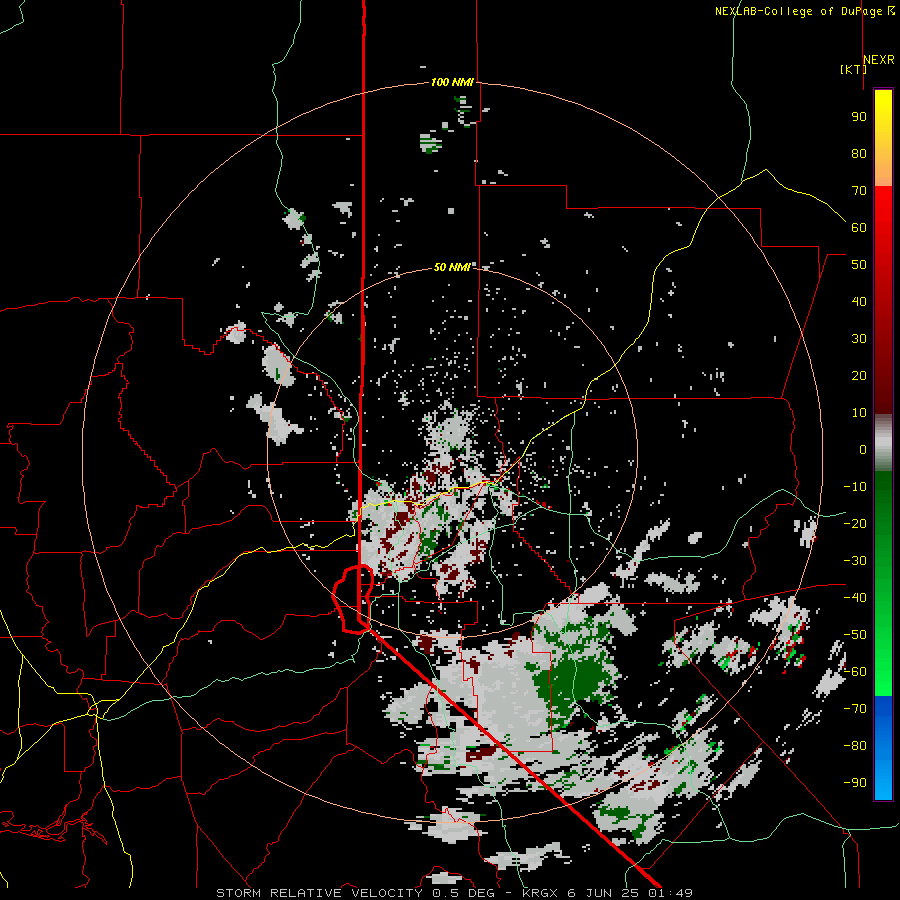Click the 0 value on the velocity scale
This screenshot has height=900, width=900.
863,449
